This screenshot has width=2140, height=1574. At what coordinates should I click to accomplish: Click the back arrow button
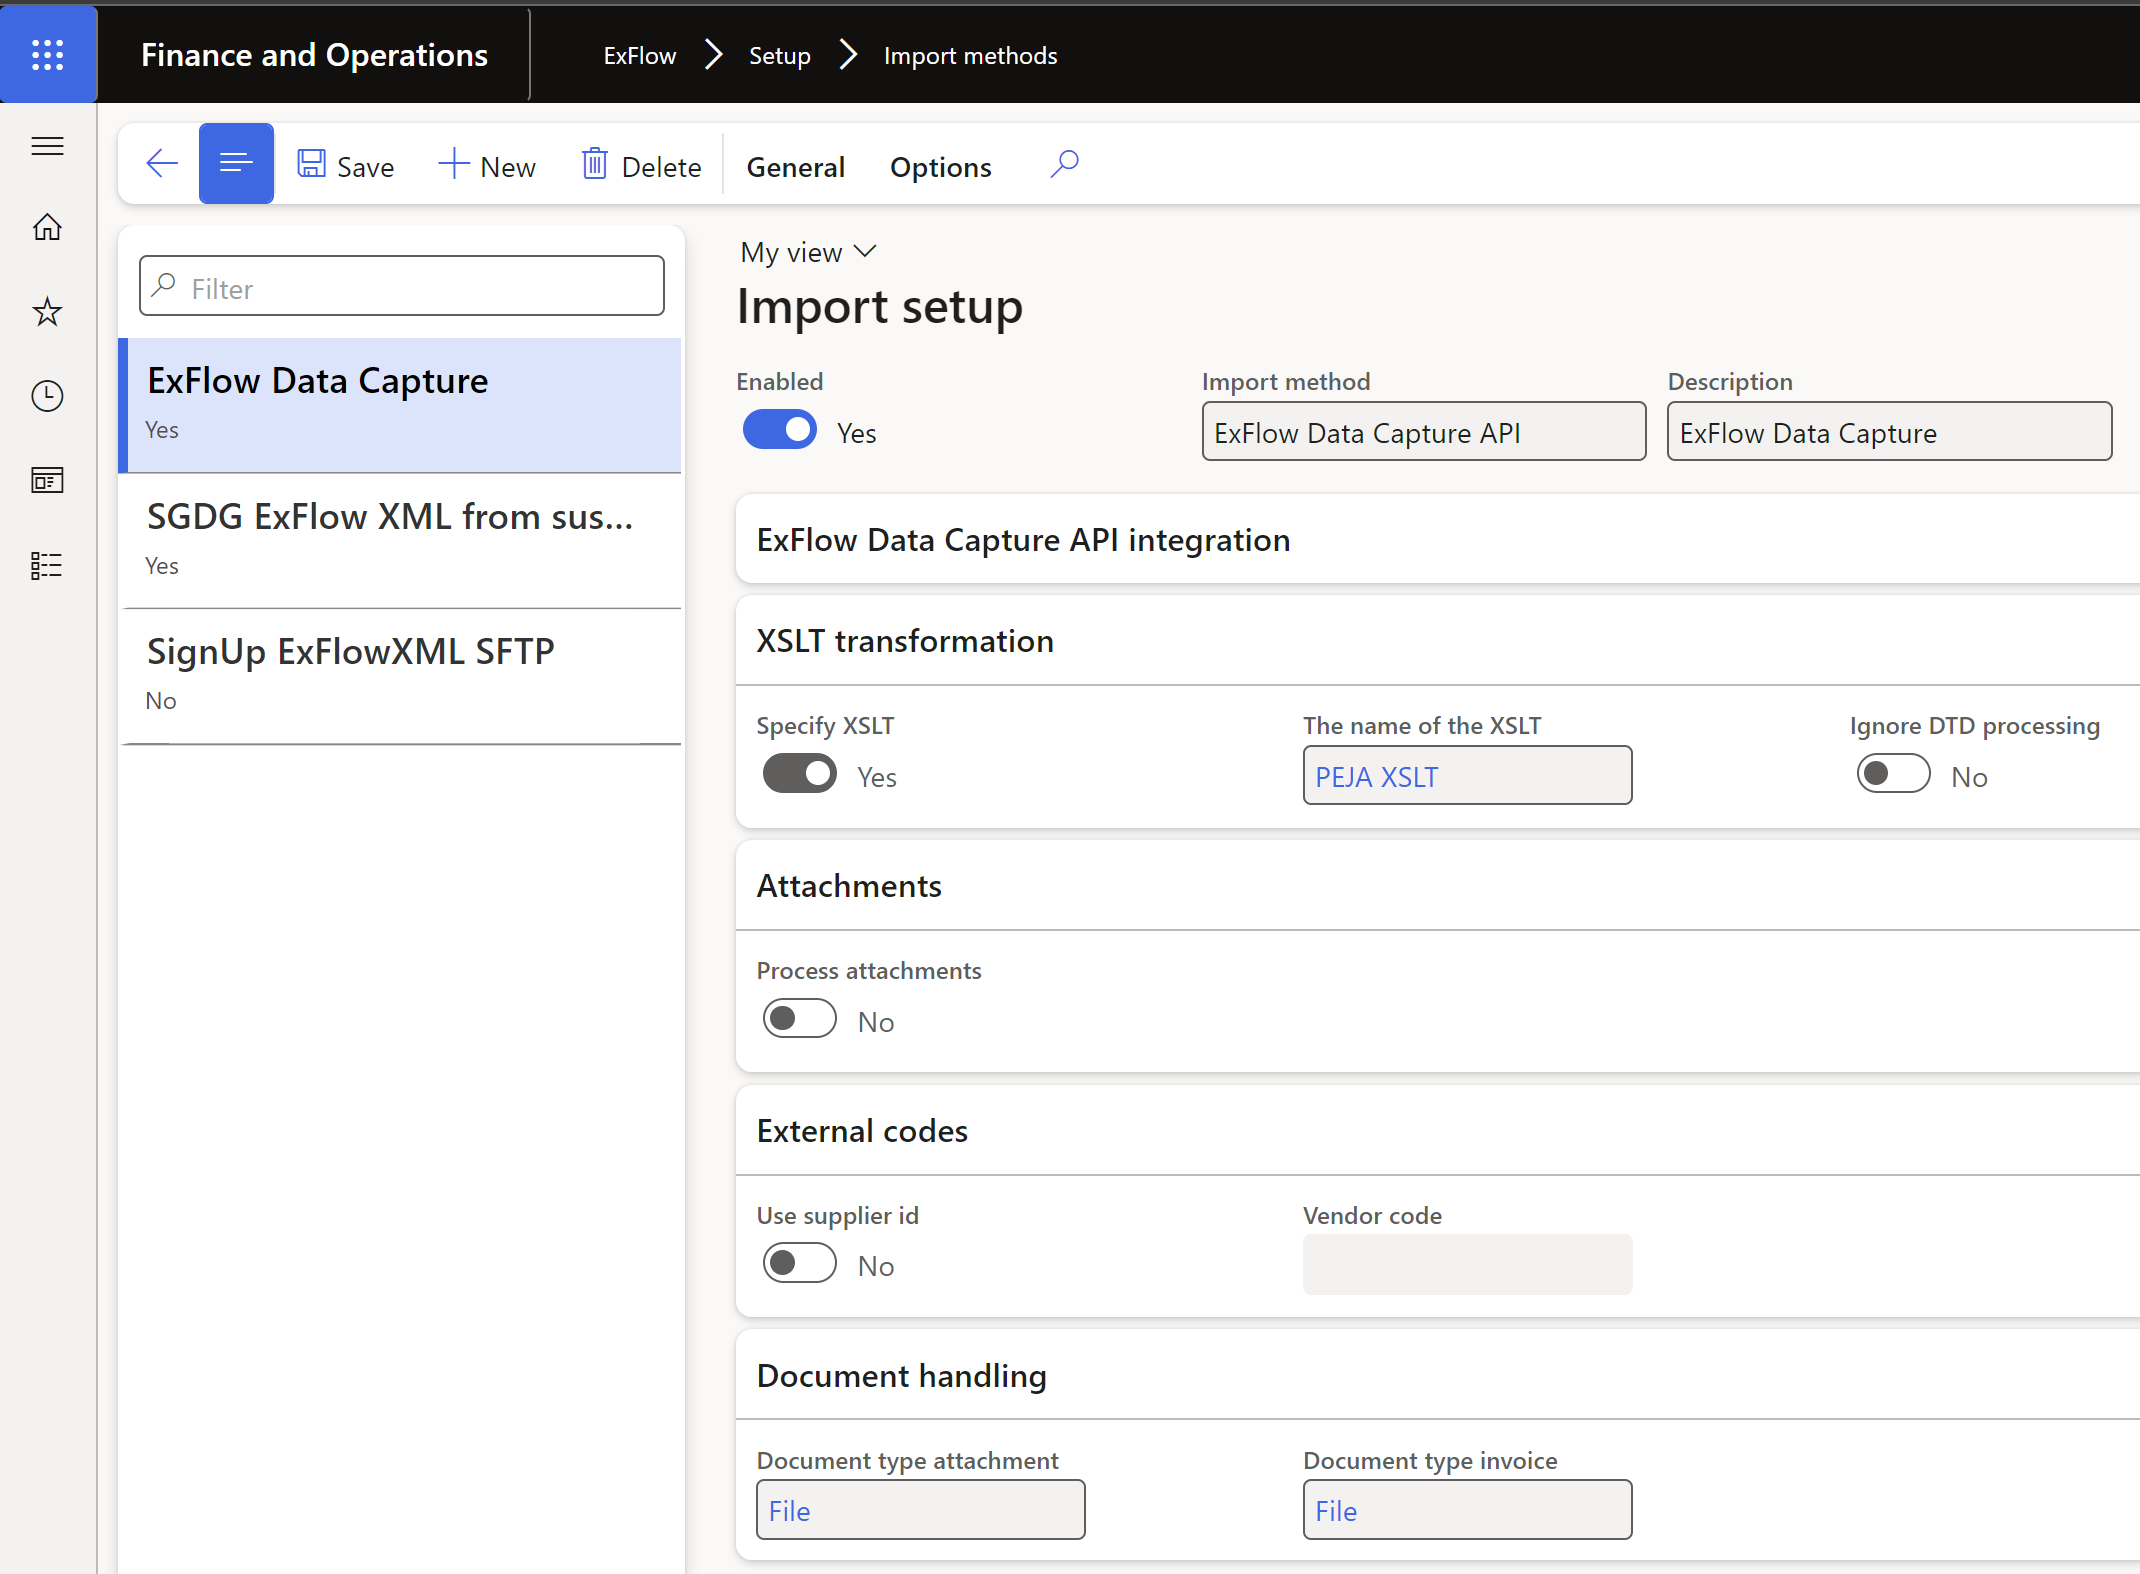point(161,164)
